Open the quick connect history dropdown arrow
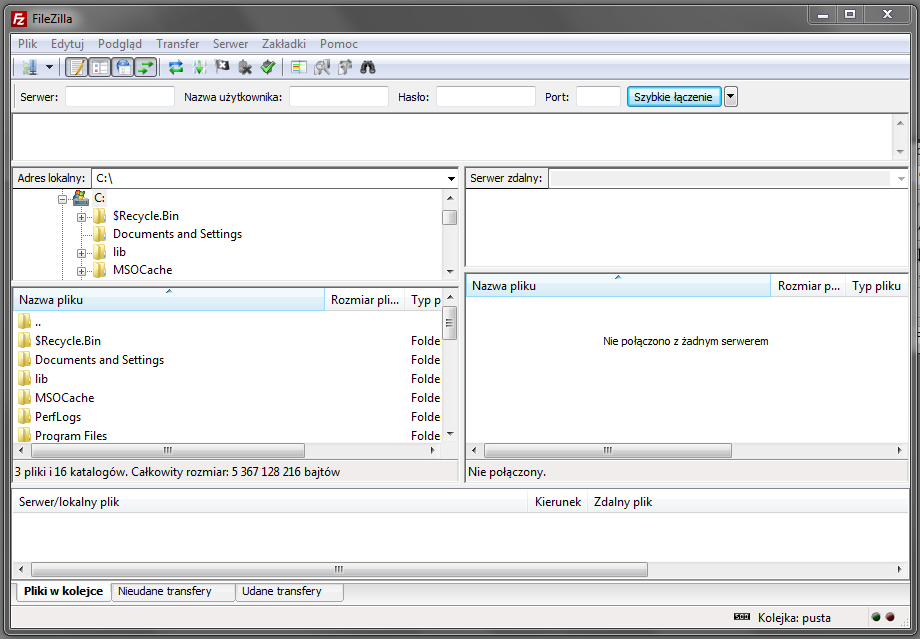This screenshot has height=639, width=920. (x=730, y=97)
